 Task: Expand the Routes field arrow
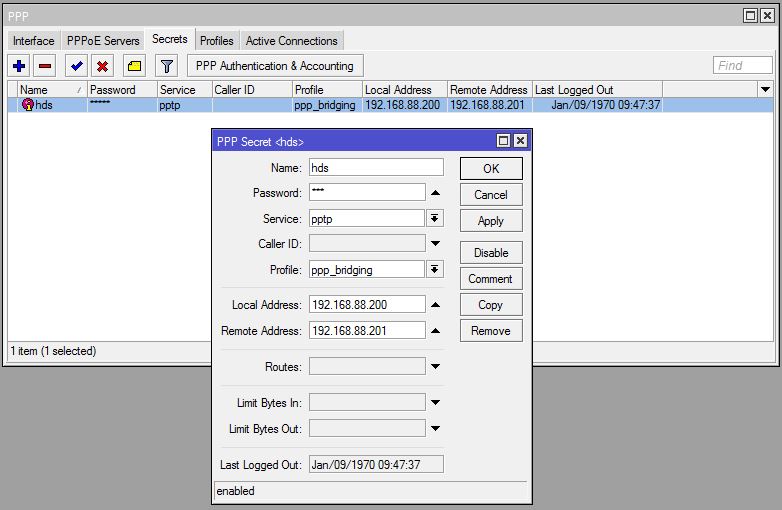435,366
